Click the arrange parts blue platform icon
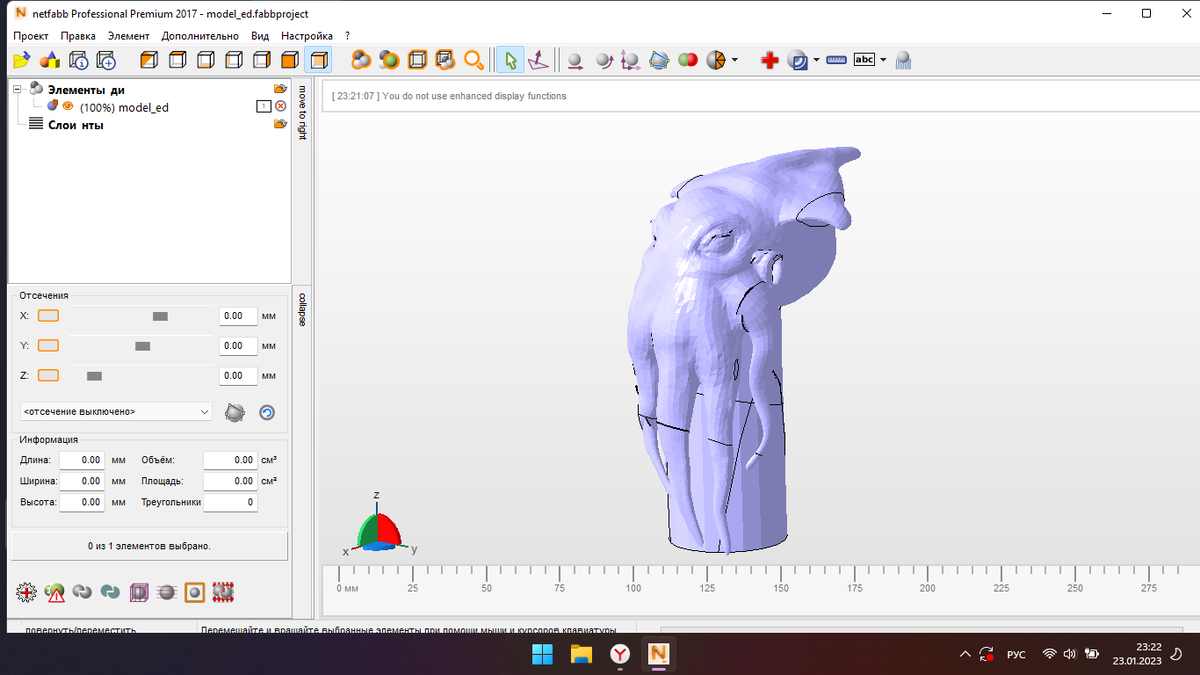1200x675 pixels. tap(659, 61)
